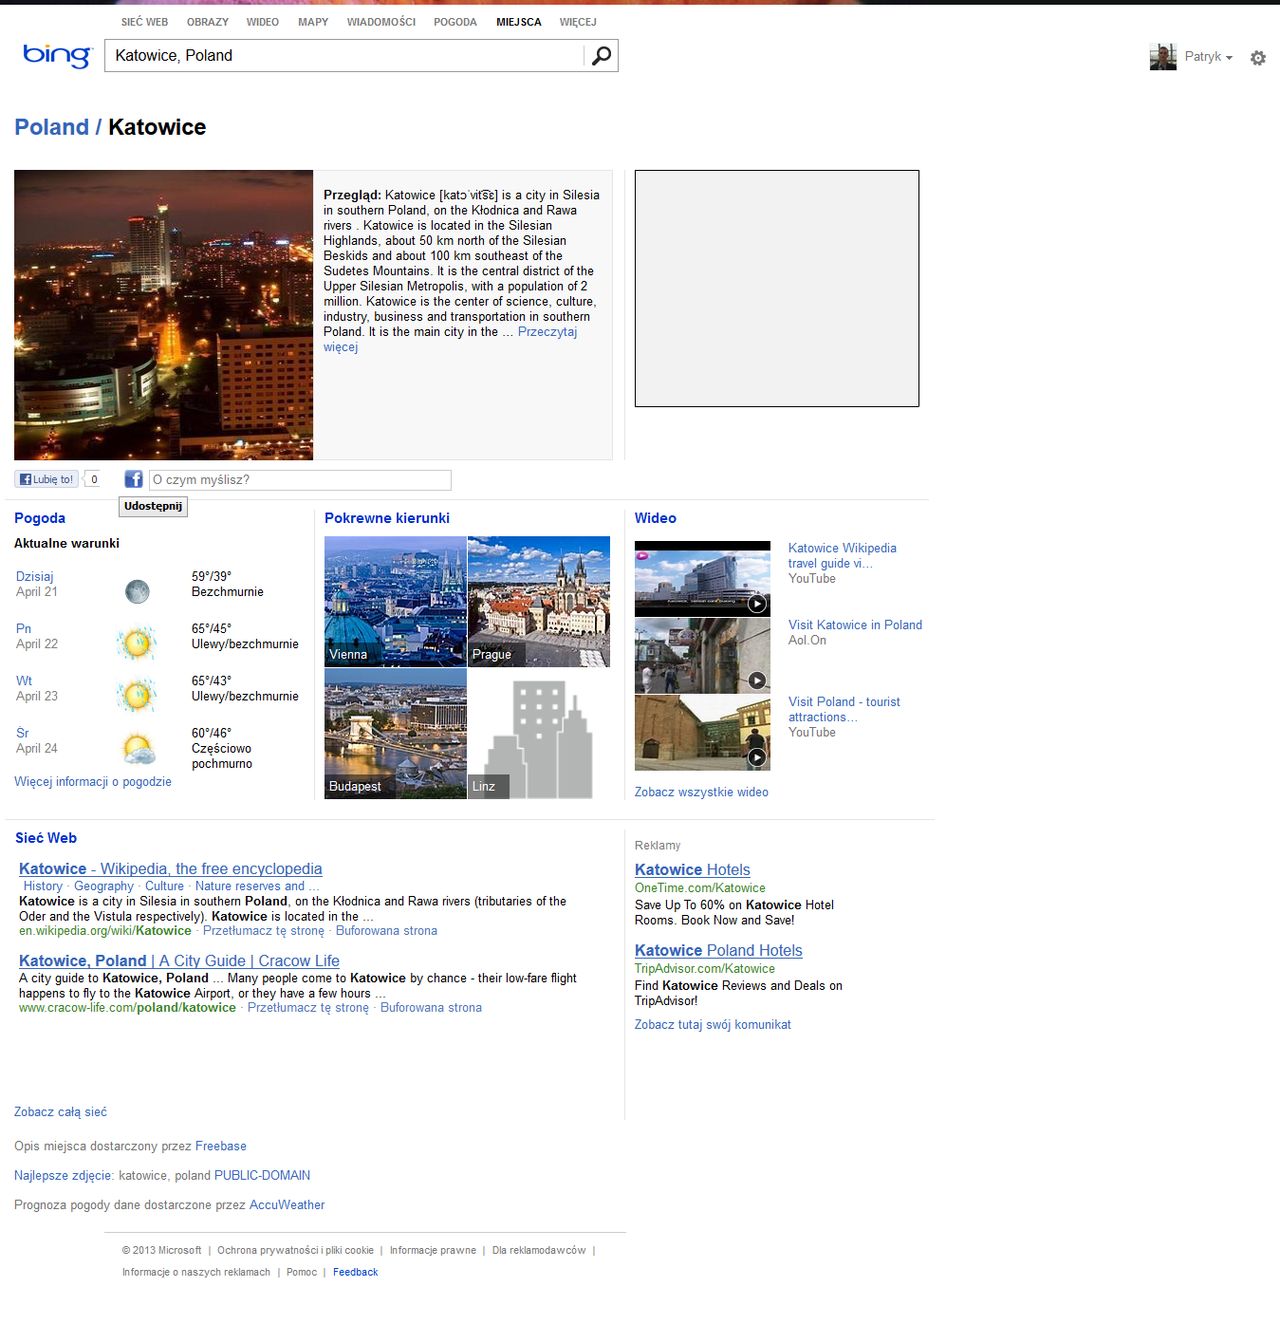Viewport: 1280px width, 1324px height.
Task: Open the settings gear icon
Action: 1258,58
